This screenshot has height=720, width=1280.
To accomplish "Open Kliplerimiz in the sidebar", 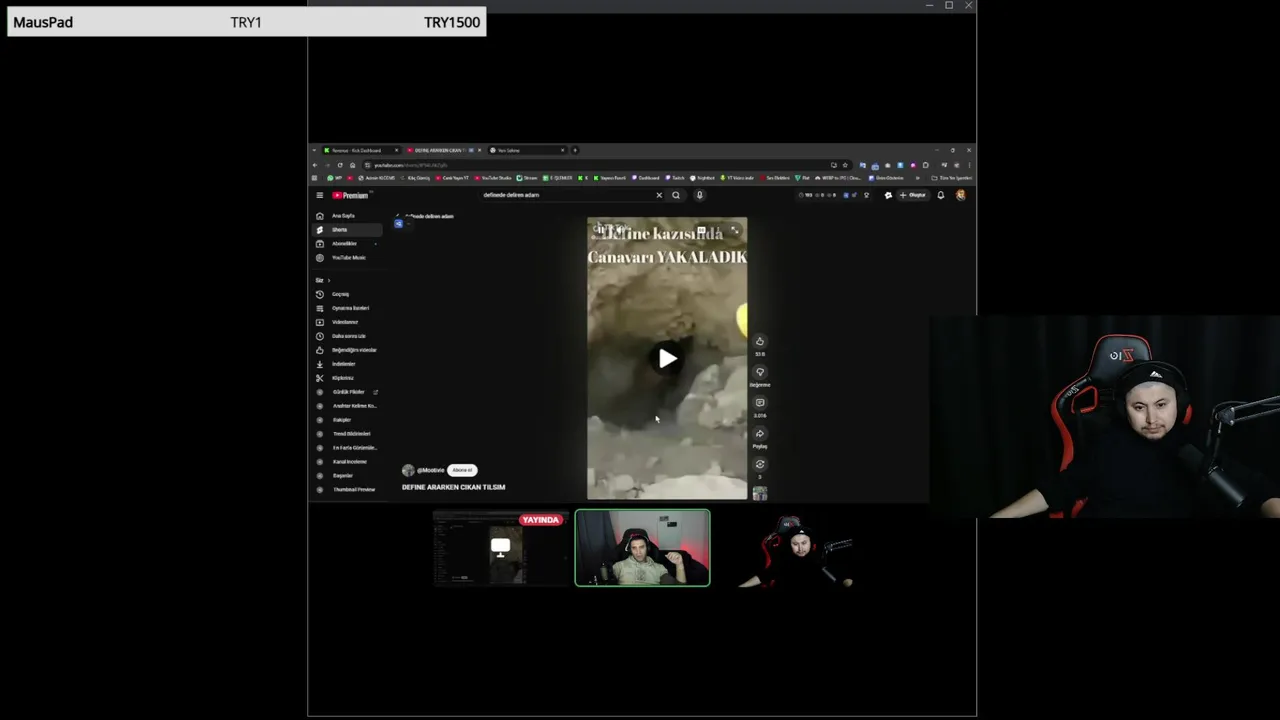I will pos(347,378).
